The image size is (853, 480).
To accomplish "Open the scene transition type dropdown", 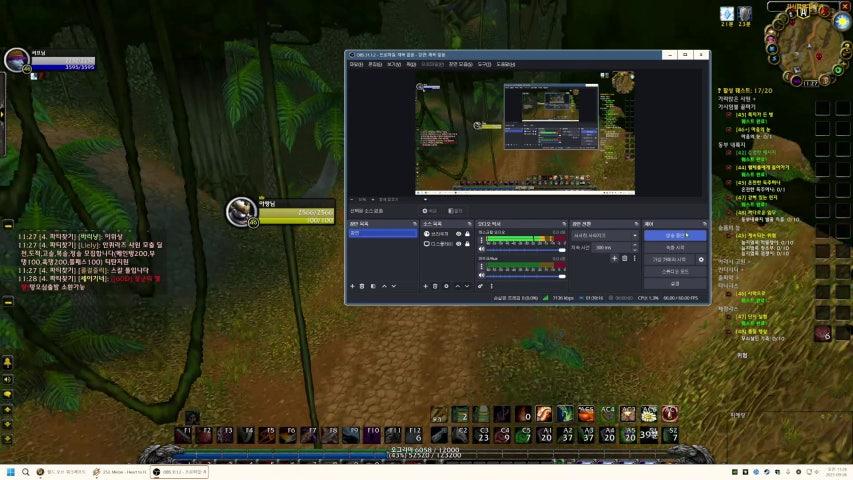I will click(604, 236).
